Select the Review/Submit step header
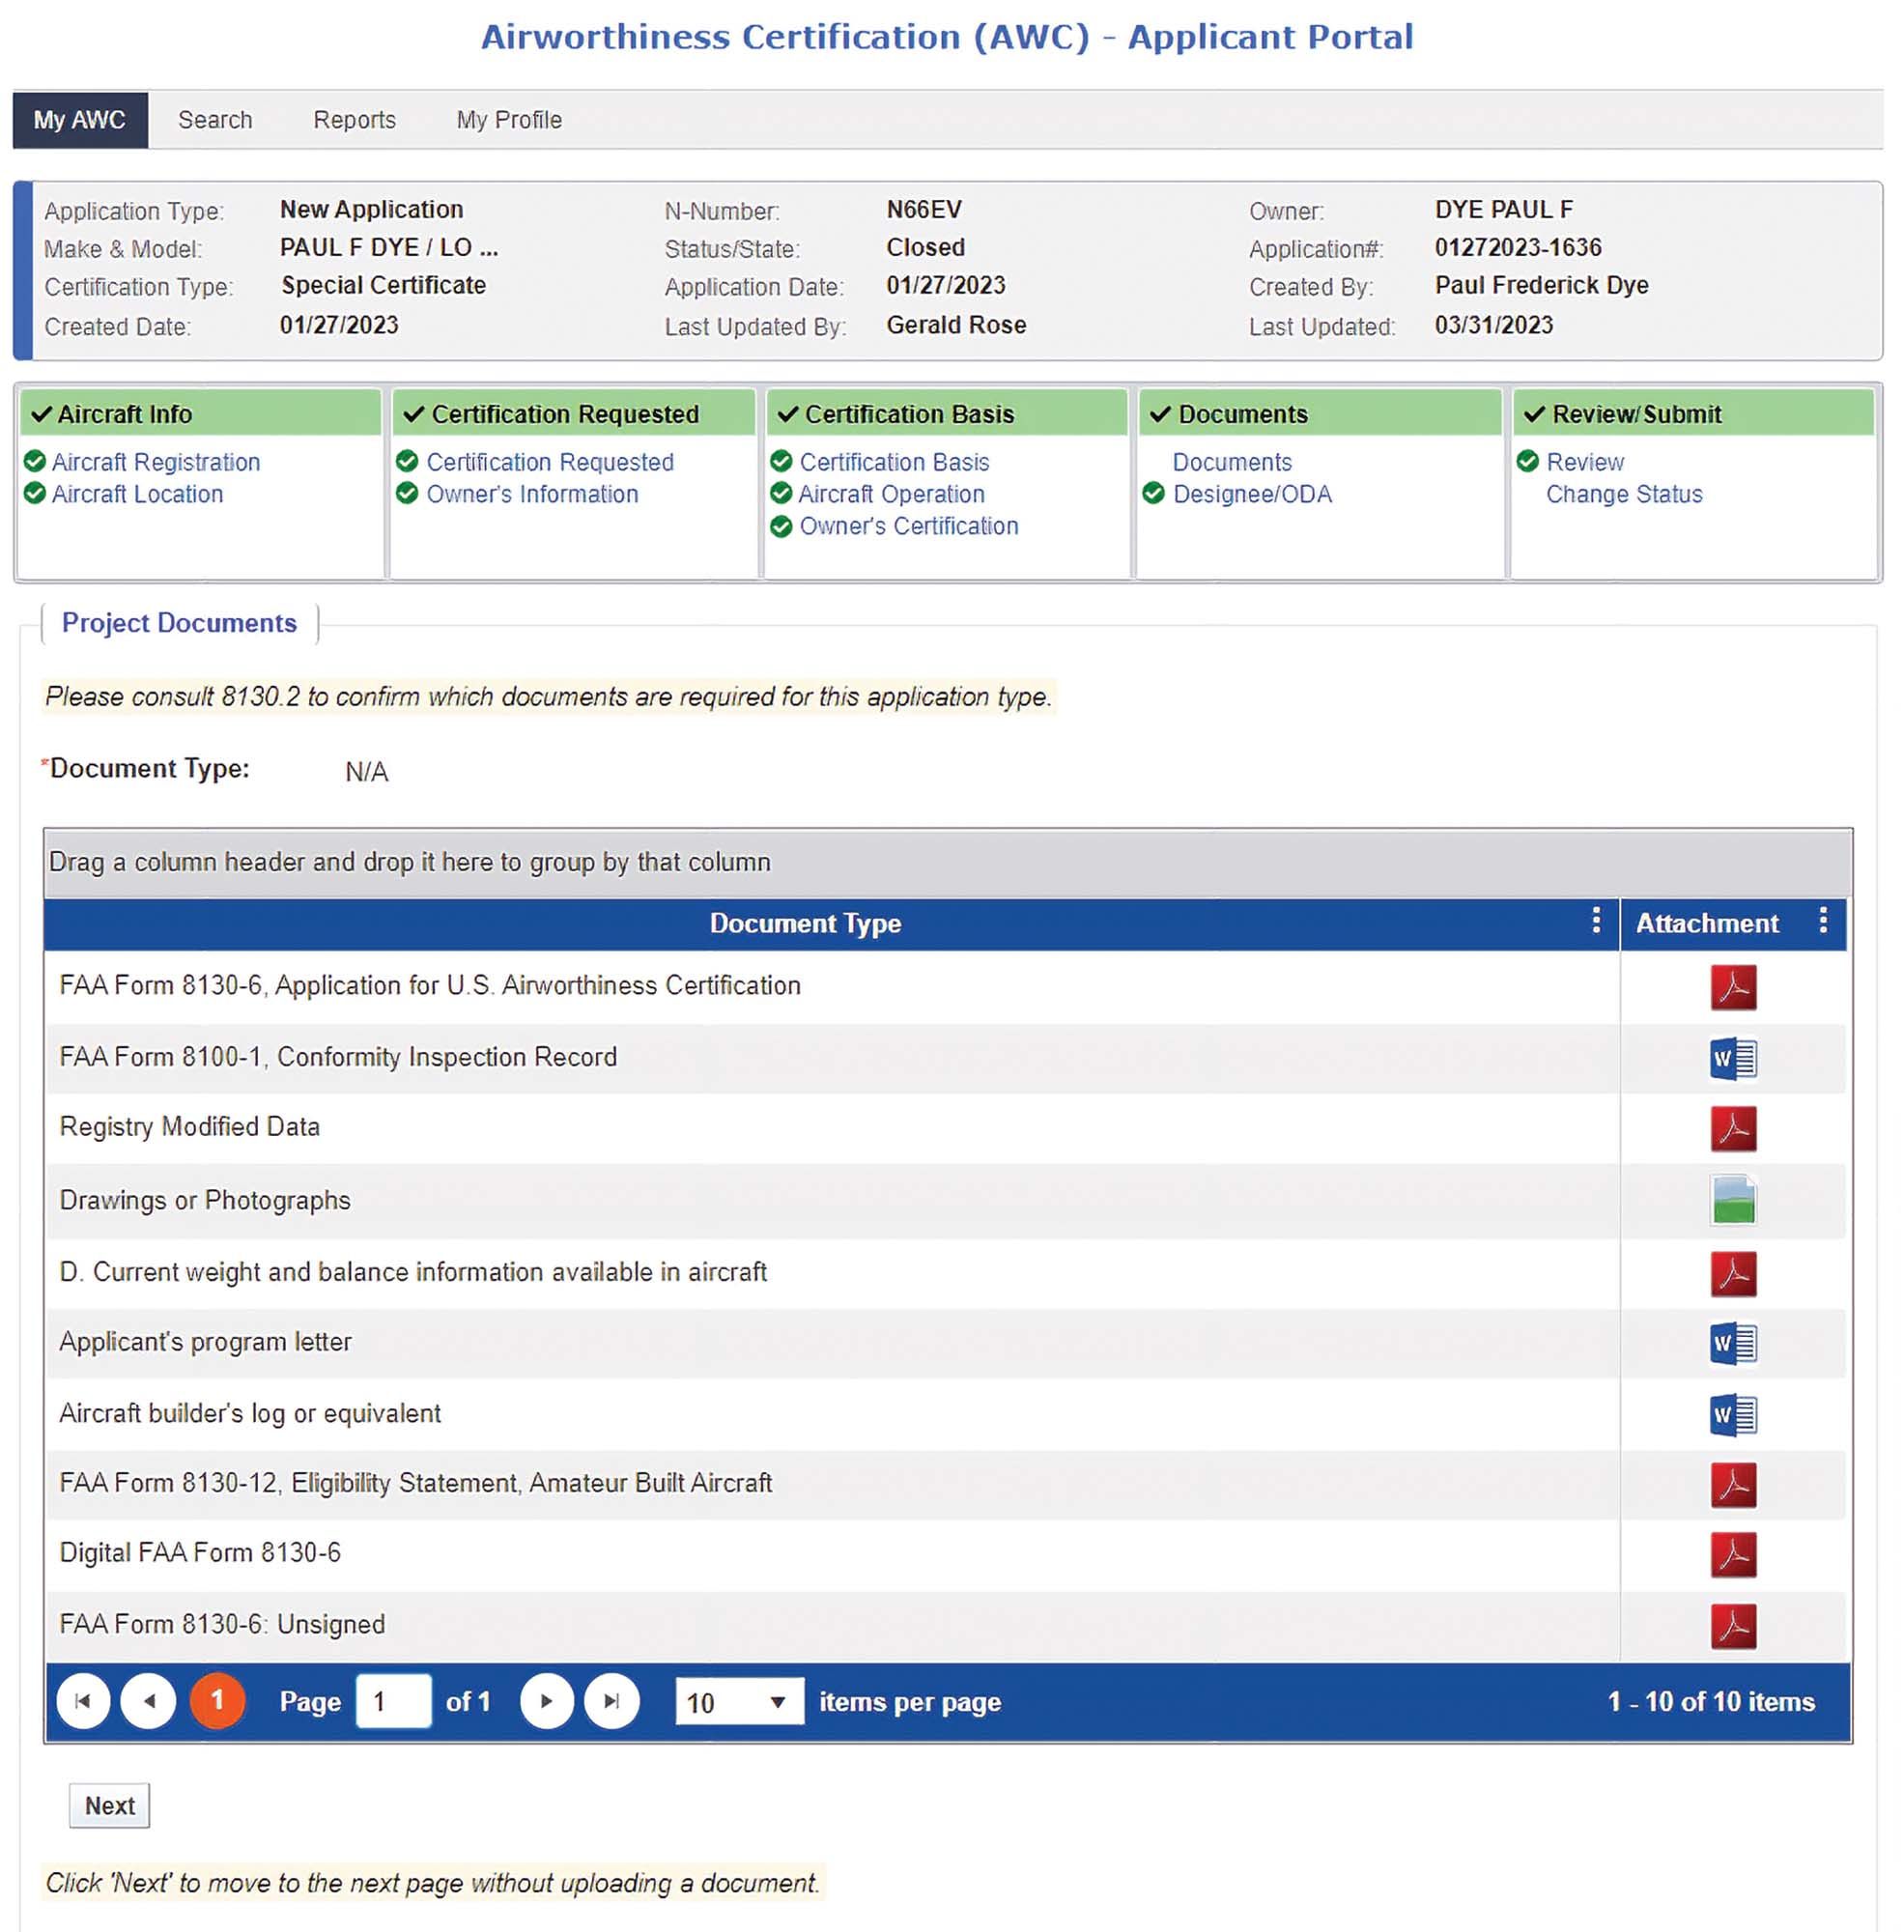The width and height of the screenshot is (1904, 1932). pos(1693,413)
